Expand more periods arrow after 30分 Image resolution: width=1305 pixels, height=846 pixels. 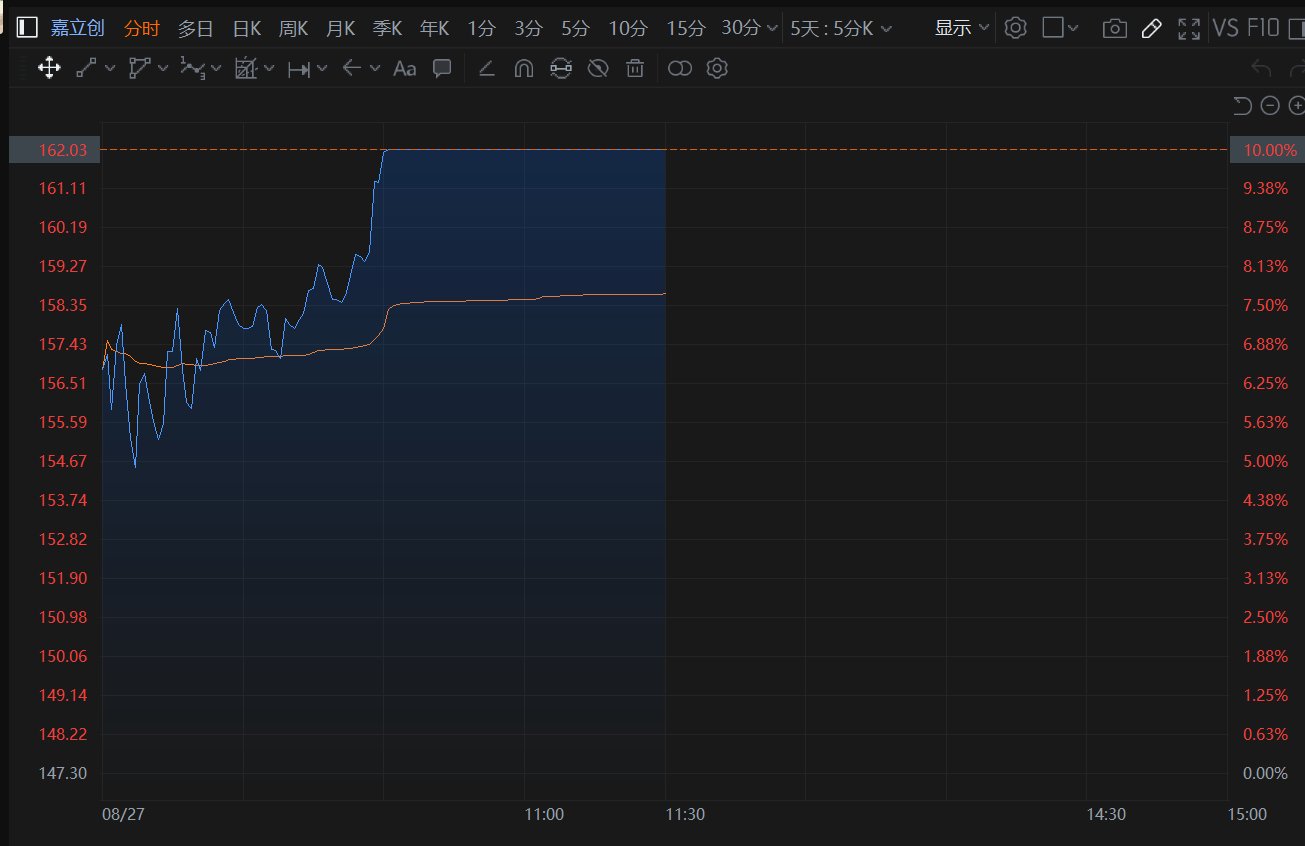(x=772, y=29)
